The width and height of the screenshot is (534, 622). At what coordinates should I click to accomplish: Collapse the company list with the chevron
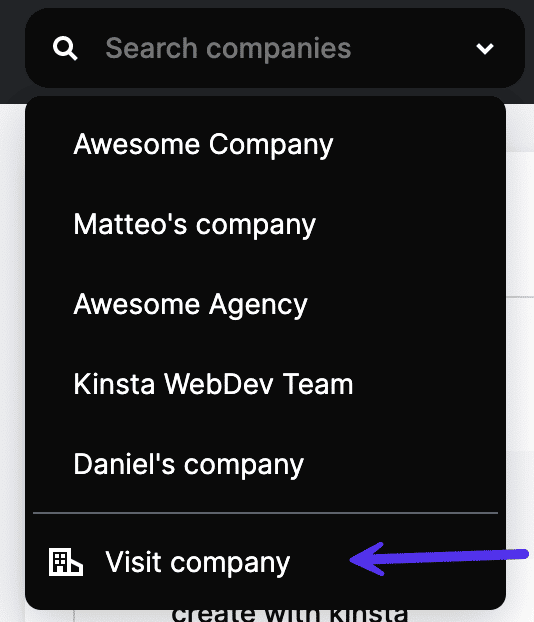(485, 49)
